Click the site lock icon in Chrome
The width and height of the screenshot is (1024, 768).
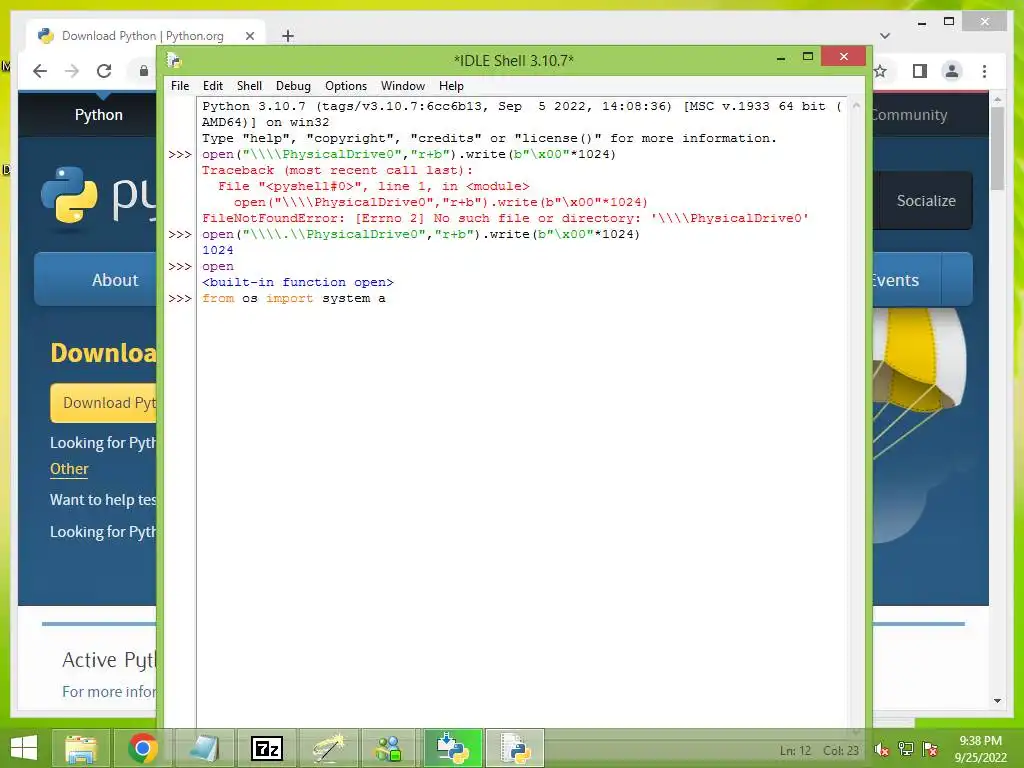click(x=144, y=71)
